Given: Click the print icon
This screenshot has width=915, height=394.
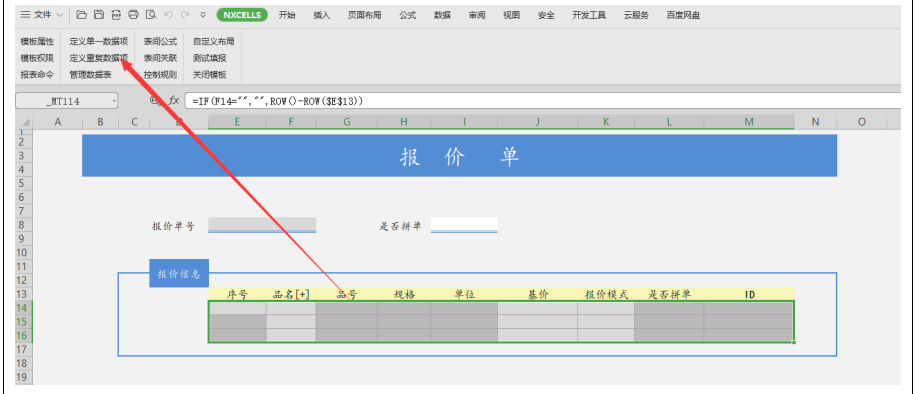Looking at the screenshot, I should pos(134,15).
